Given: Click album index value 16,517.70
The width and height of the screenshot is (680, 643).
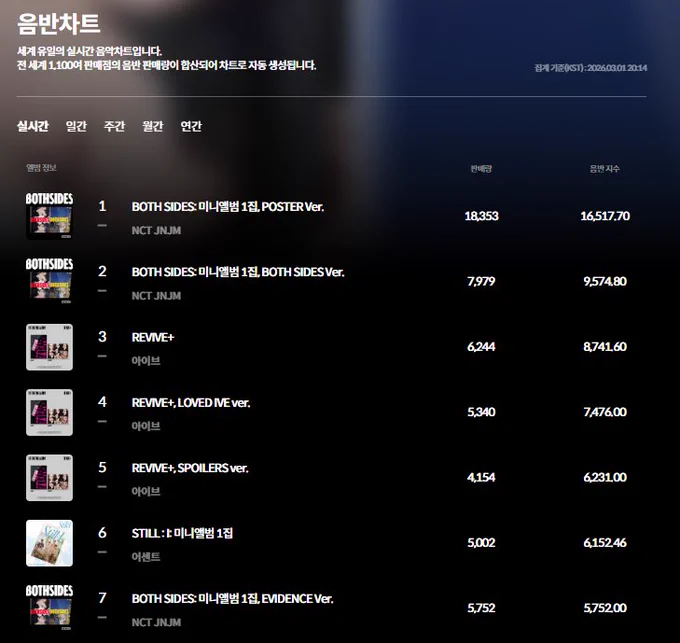Looking at the screenshot, I should click(x=605, y=216).
